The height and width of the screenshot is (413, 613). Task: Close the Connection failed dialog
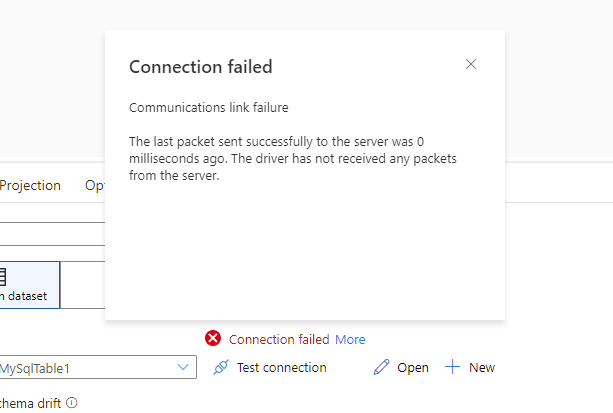[471, 64]
